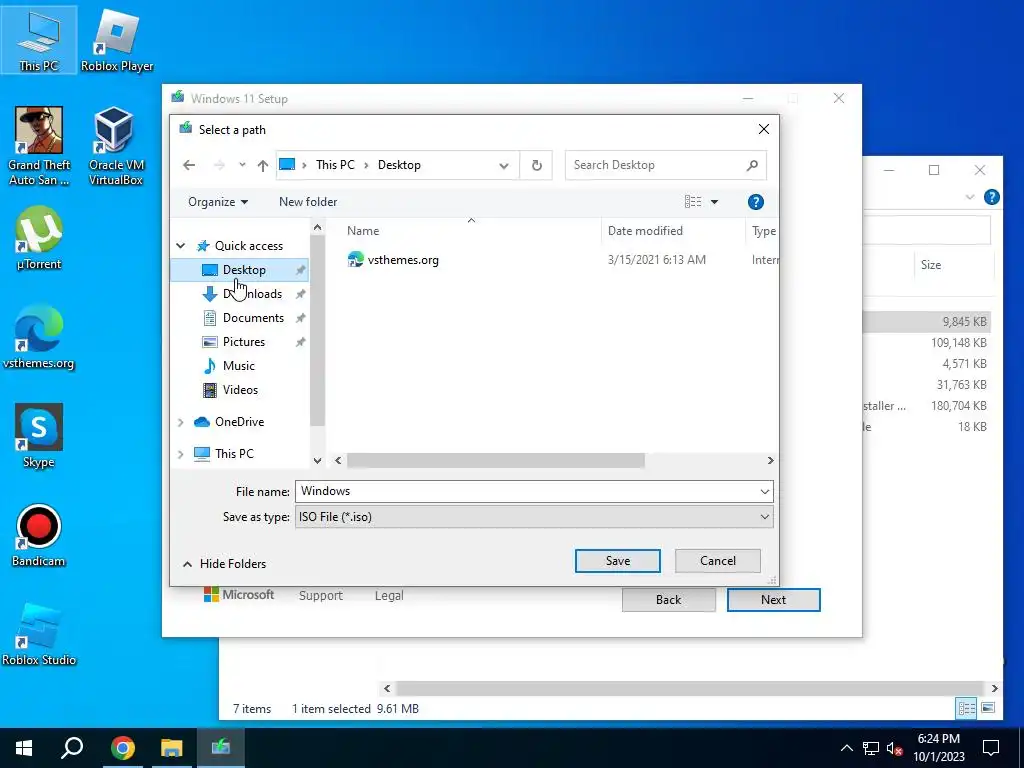Open This PC desktop icon

39,40
